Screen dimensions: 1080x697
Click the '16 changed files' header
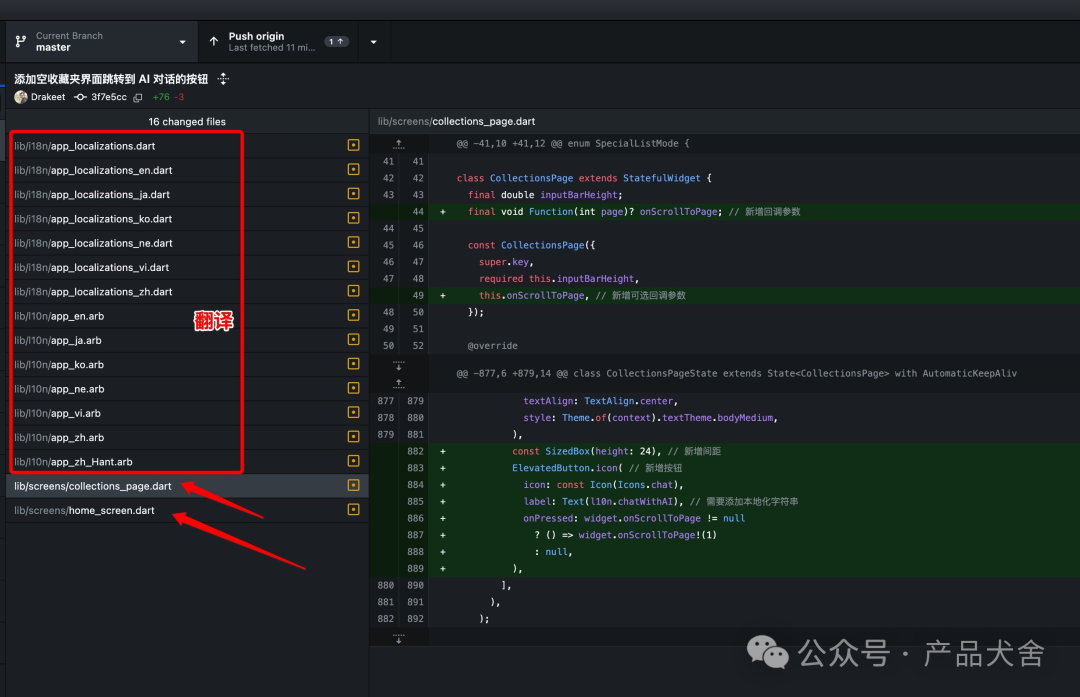click(187, 122)
